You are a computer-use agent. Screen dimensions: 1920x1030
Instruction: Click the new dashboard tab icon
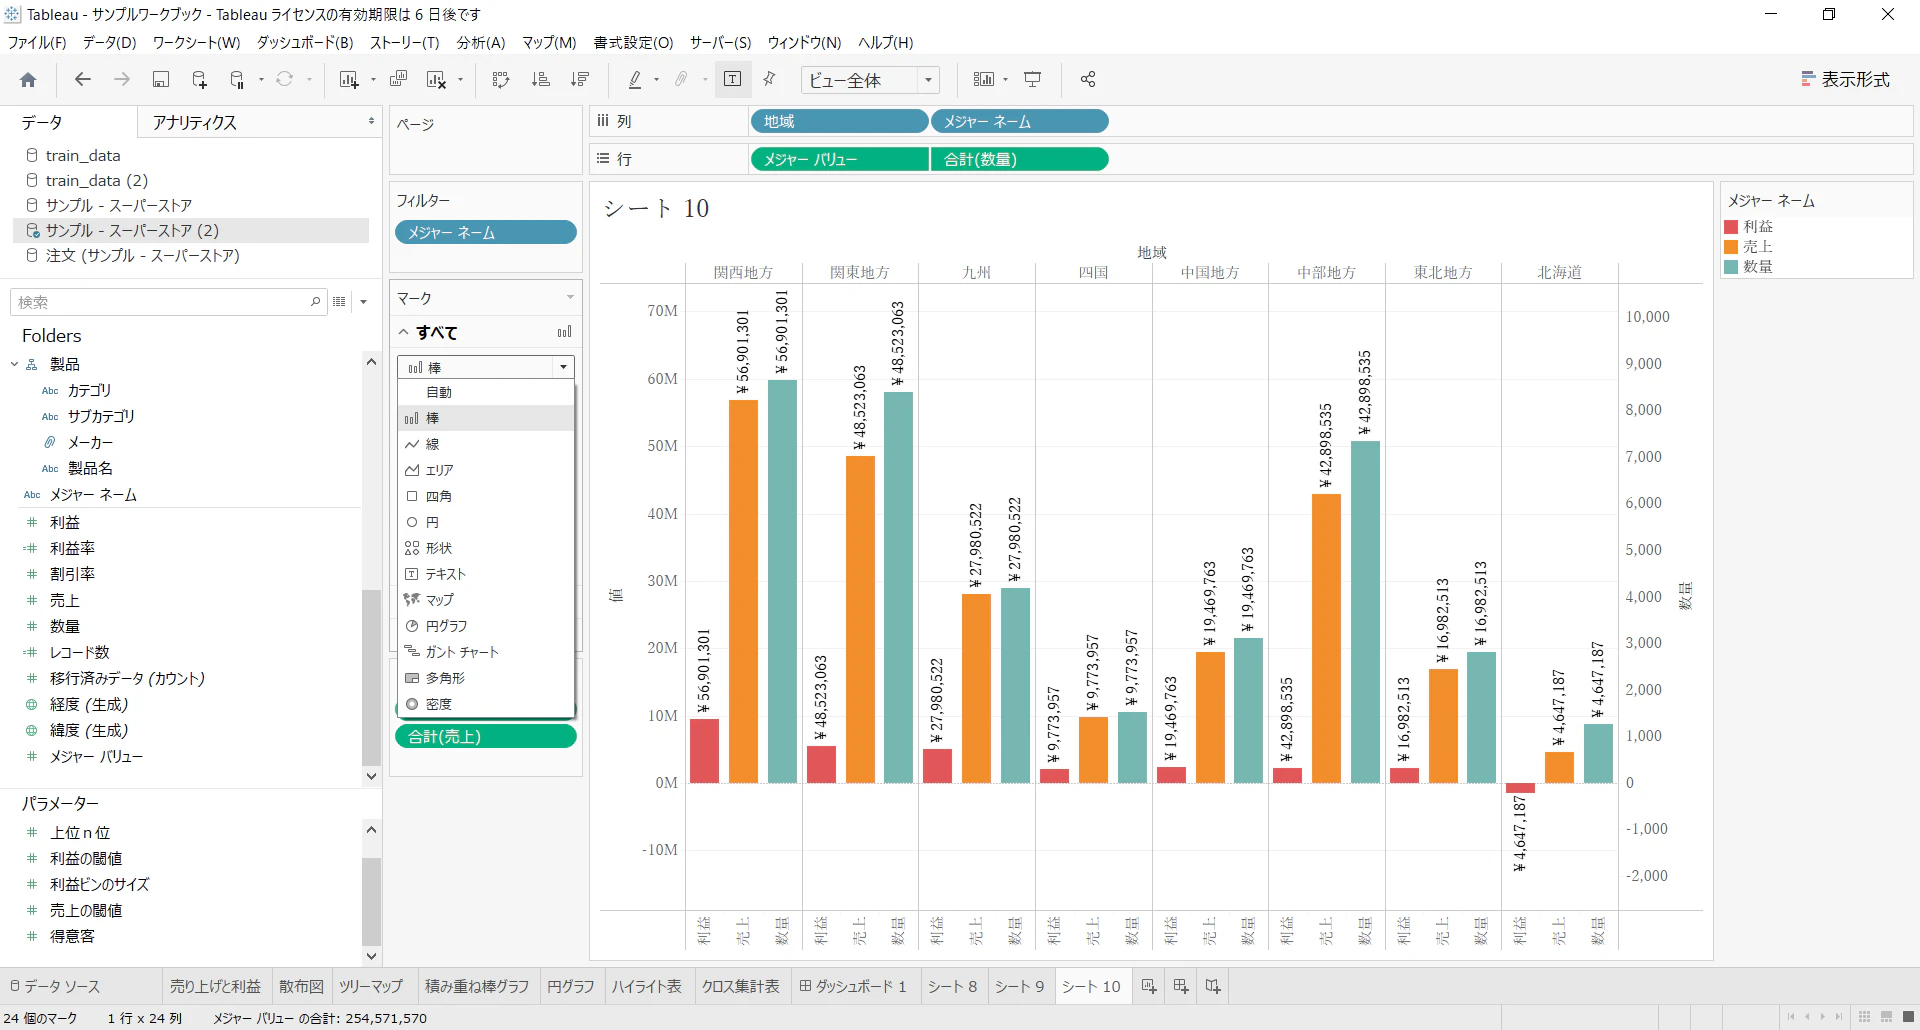click(1180, 986)
